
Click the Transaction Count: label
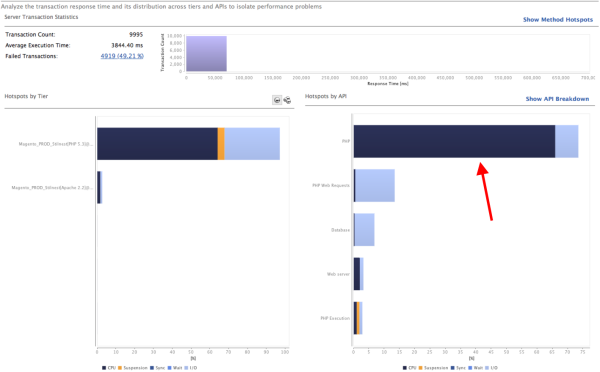[30, 34]
